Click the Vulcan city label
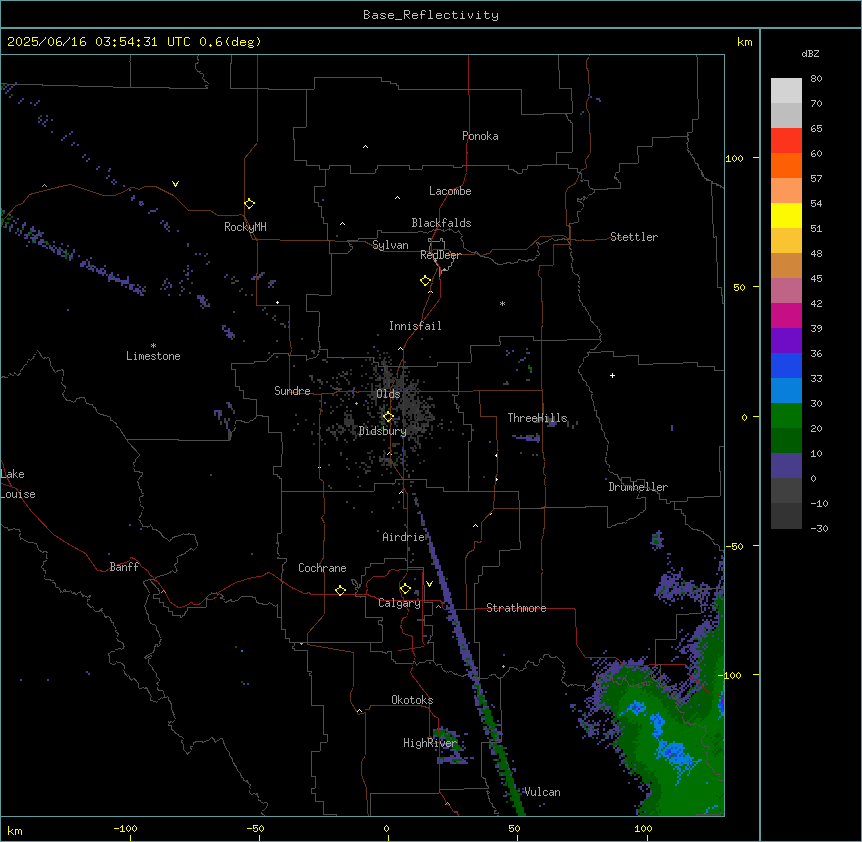 (542, 792)
